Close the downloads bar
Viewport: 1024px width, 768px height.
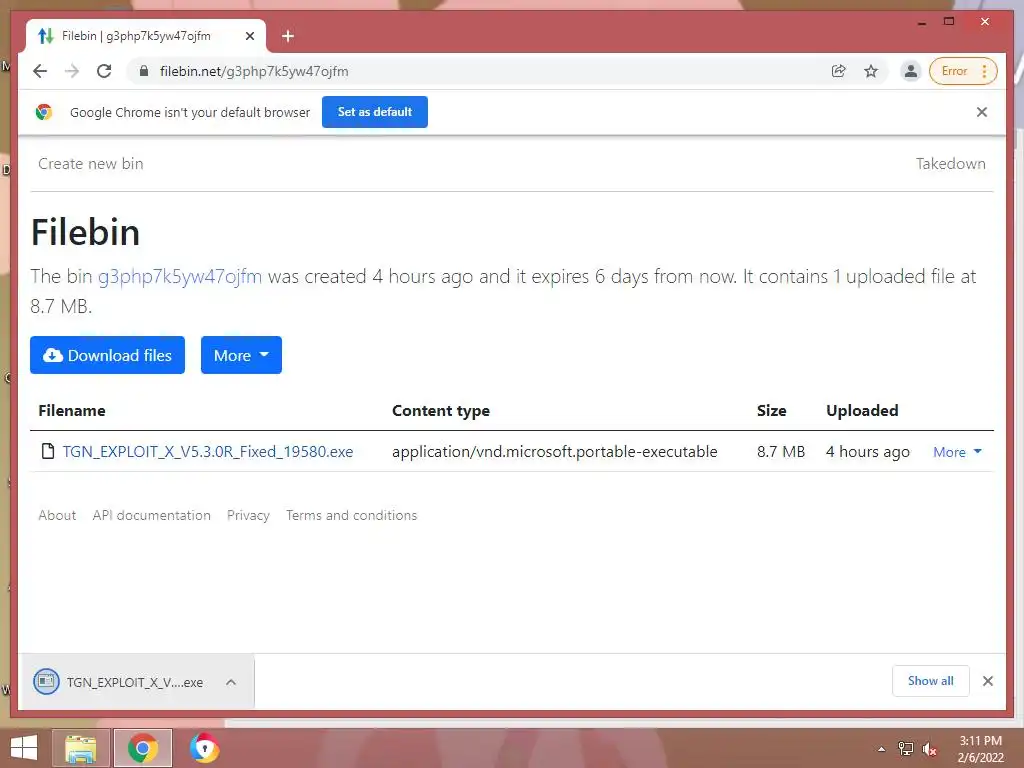pyautogui.click(x=987, y=681)
